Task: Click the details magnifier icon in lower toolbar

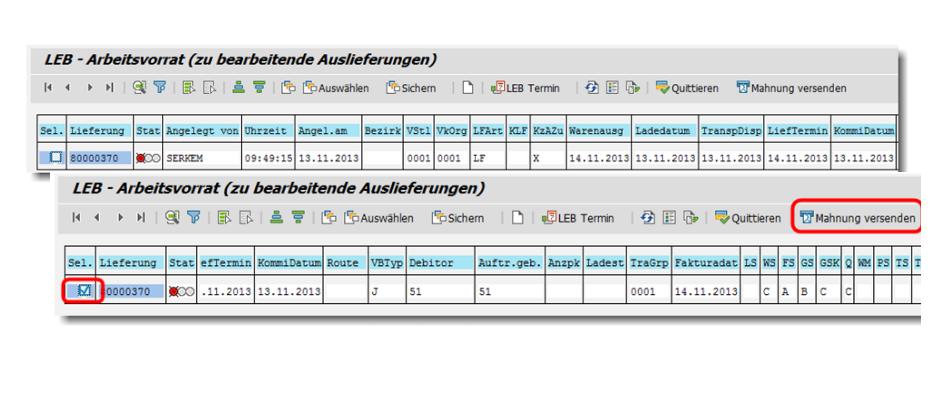Action: 173,218
